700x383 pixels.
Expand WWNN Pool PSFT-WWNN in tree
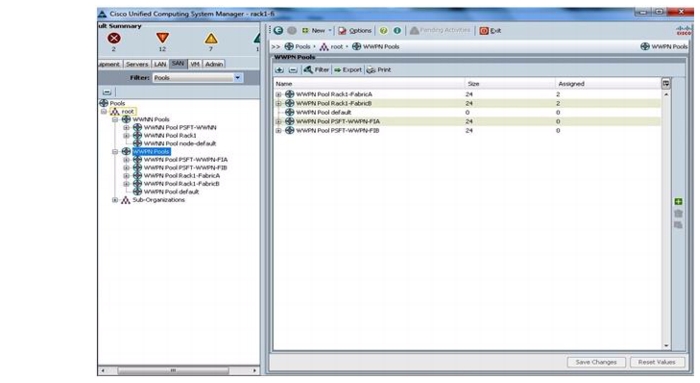click(126, 128)
